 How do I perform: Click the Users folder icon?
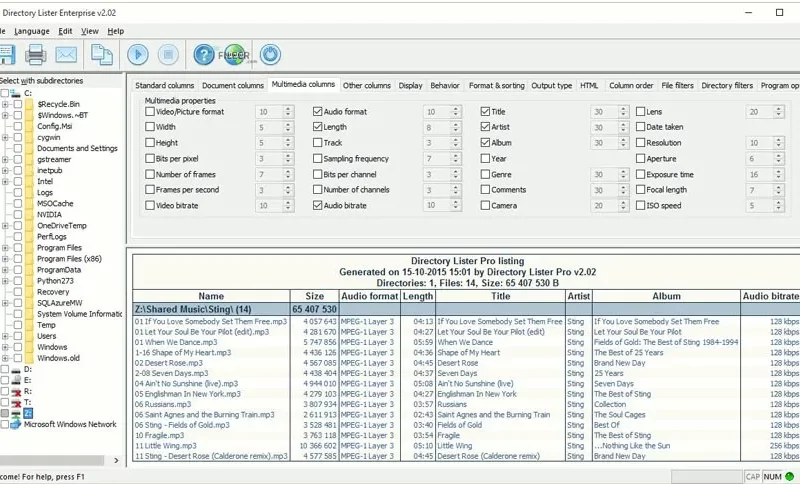coord(29,336)
